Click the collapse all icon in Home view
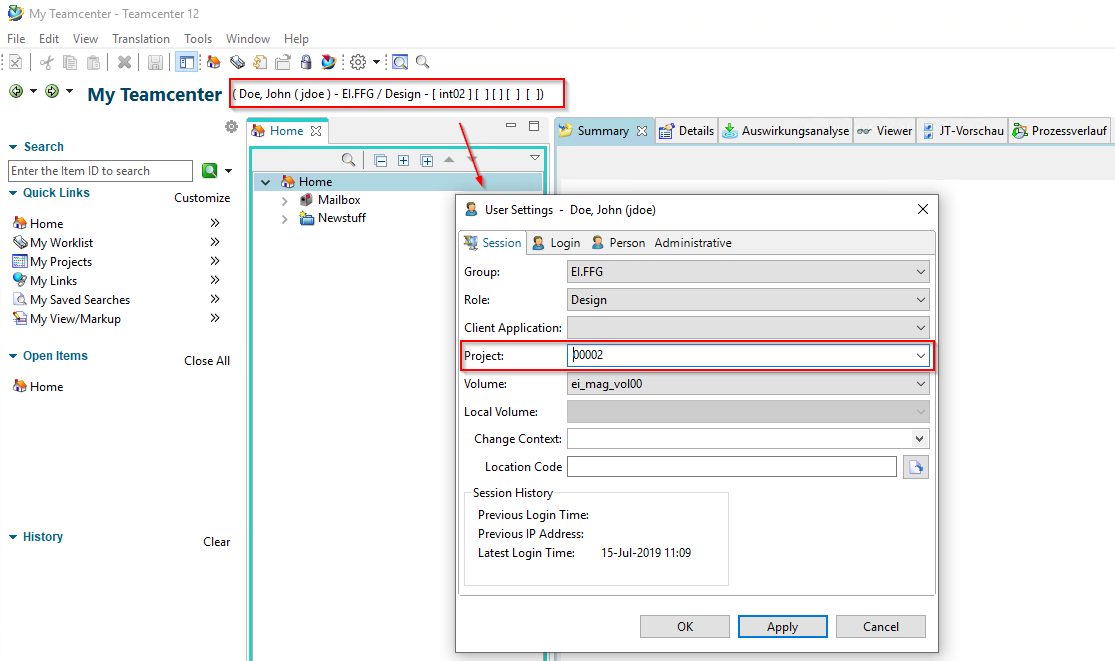 point(381,160)
